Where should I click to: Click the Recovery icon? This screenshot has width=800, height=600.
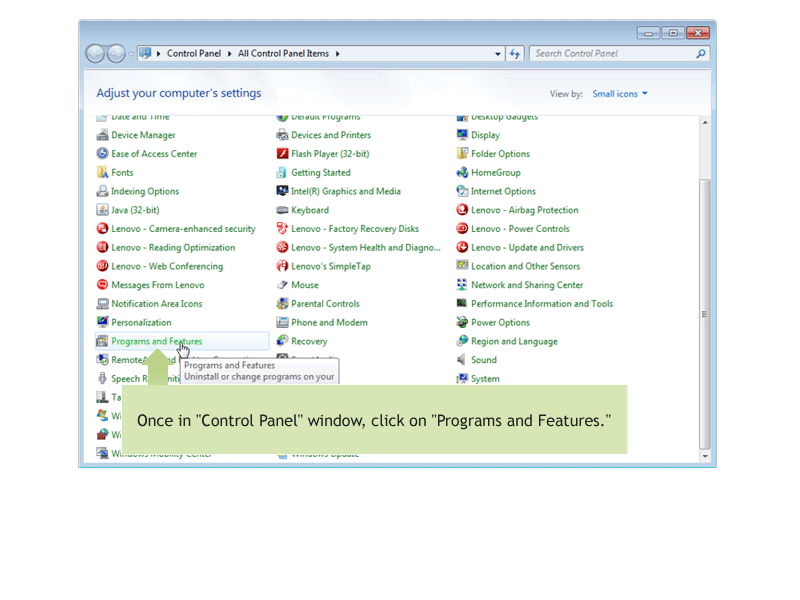tap(282, 341)
